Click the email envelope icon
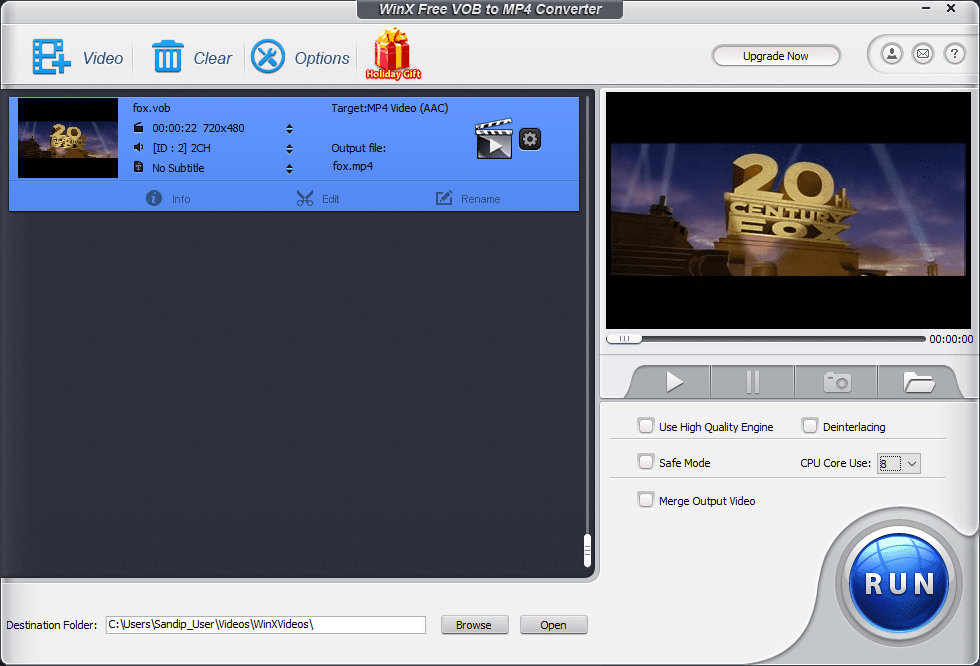 tap(923, 54)
